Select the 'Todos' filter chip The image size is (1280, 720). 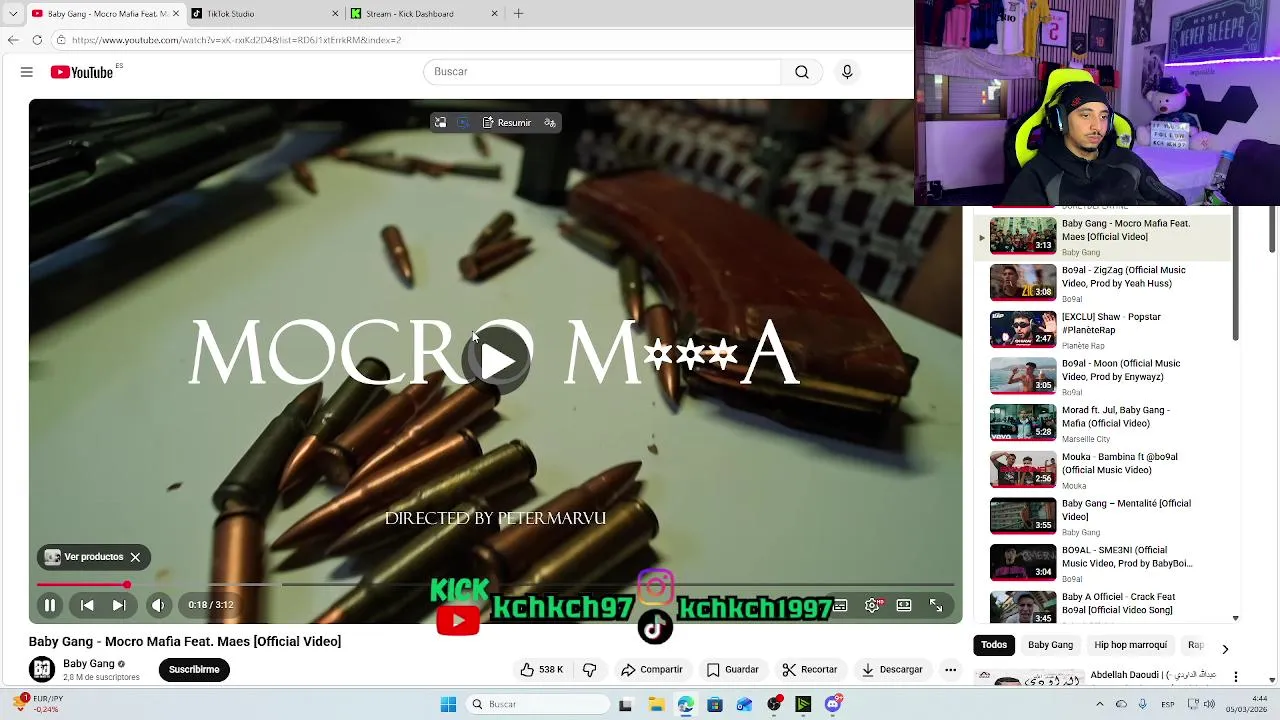994,645
